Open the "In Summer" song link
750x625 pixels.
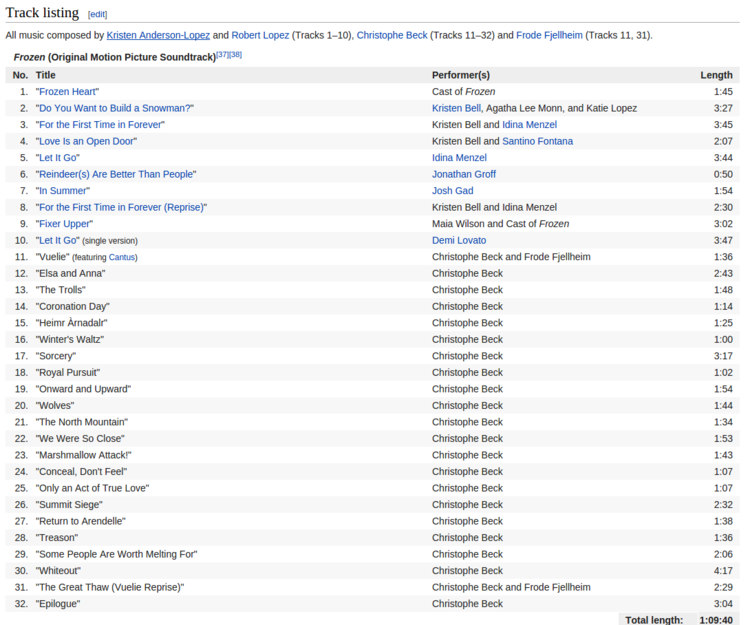point(63,191)
